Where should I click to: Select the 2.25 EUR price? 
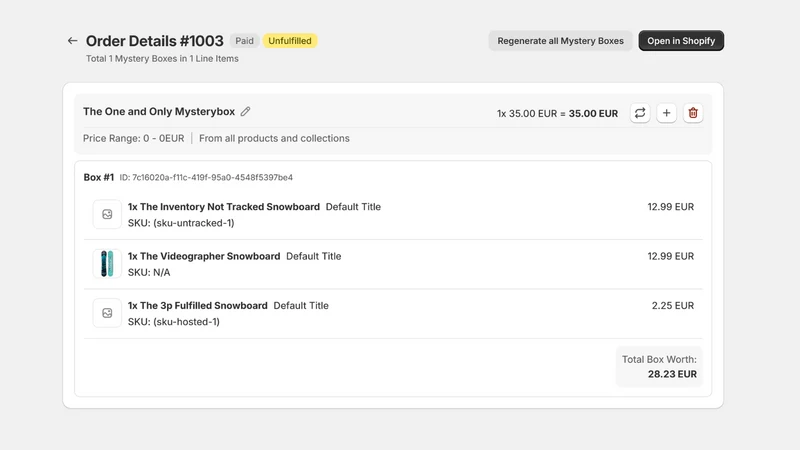672,306
